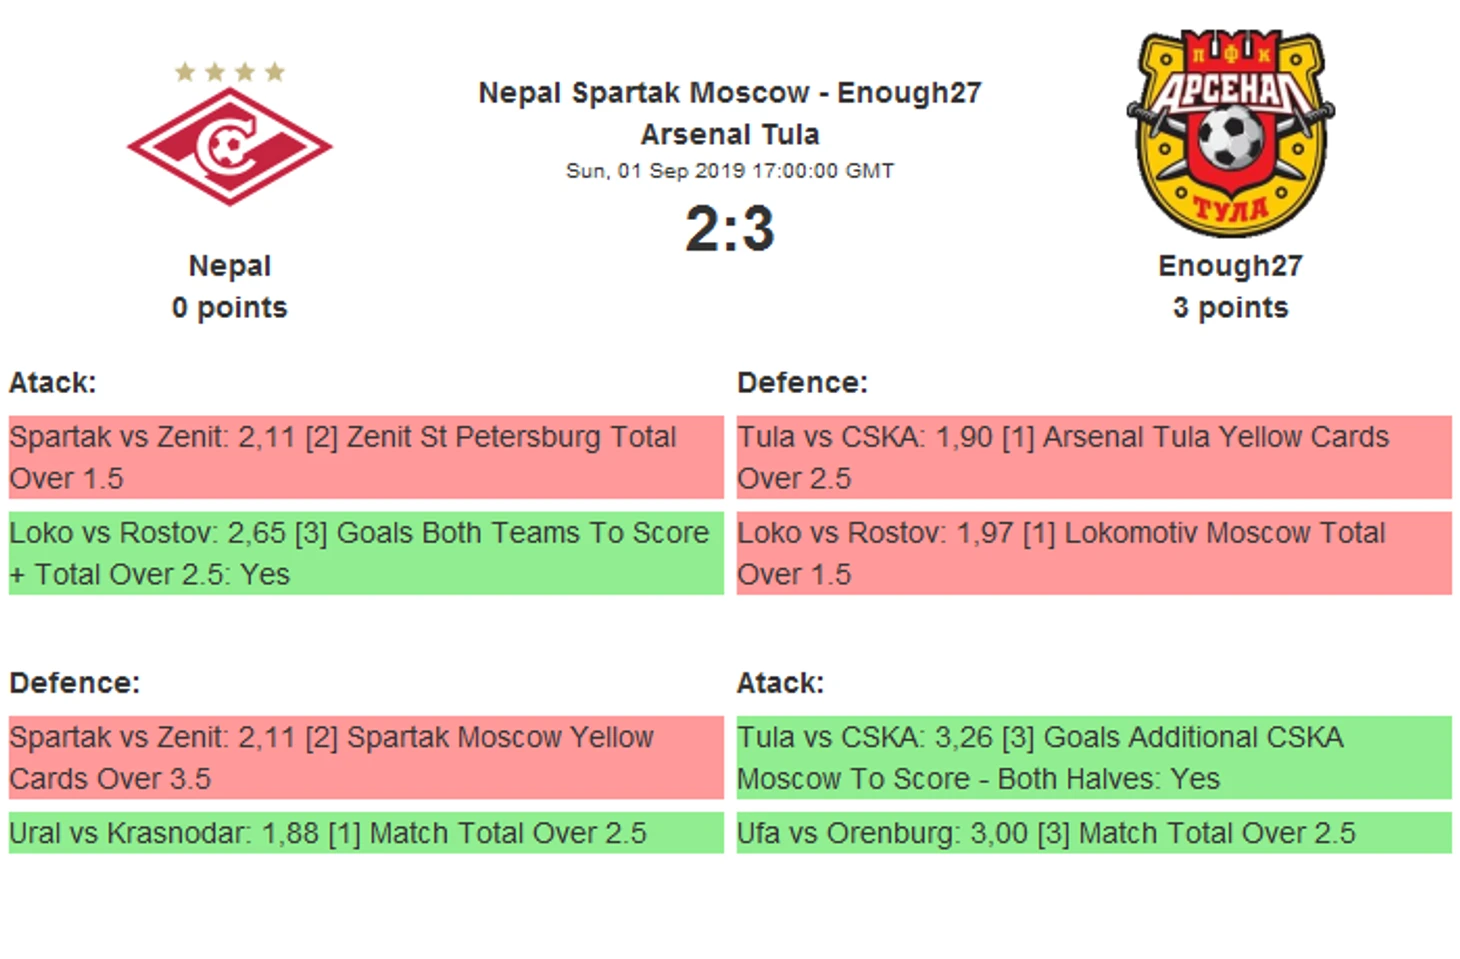1460x959 pixels.
Task: Select Loko vs Rostov Lokomotiv Total Over 1.5 bet
Action: [x=1094, y=553]
